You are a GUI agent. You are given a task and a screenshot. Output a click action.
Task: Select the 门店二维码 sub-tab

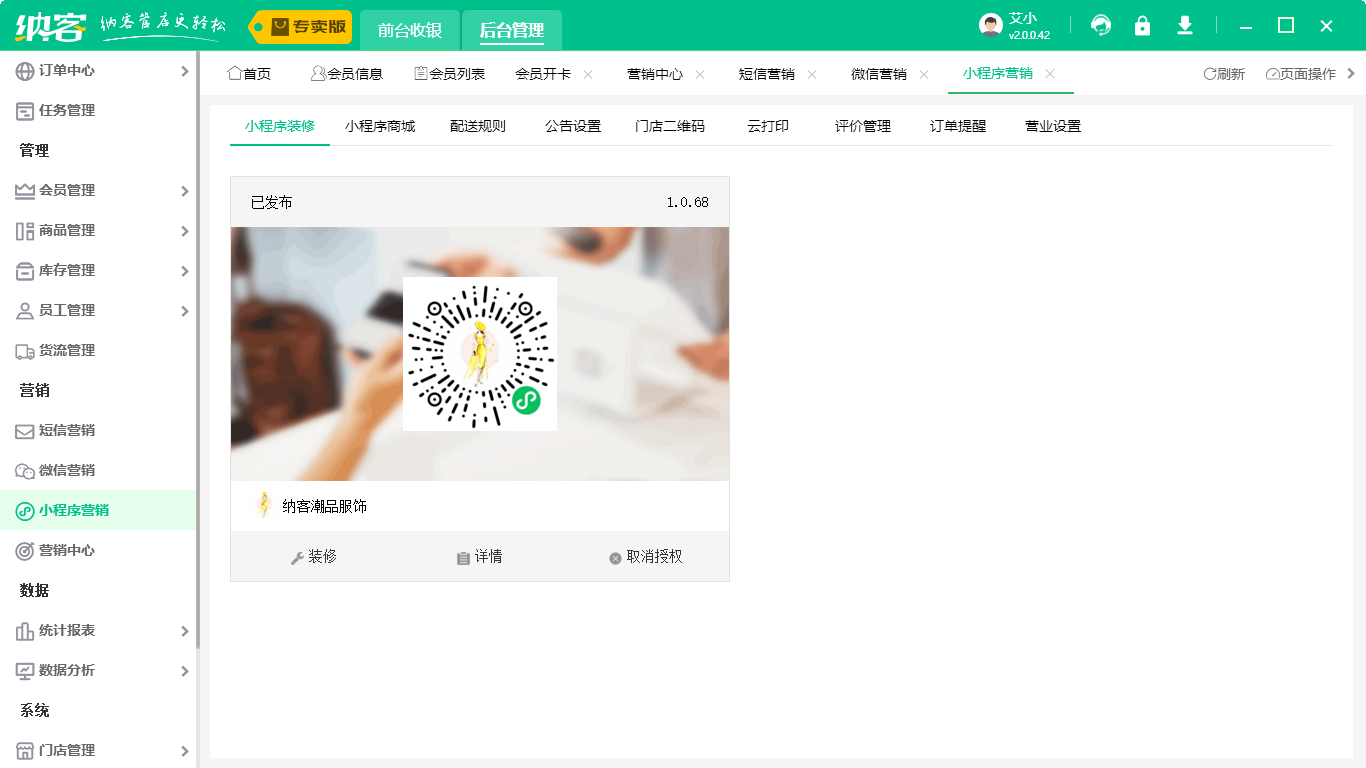click(x=670, y=126)
